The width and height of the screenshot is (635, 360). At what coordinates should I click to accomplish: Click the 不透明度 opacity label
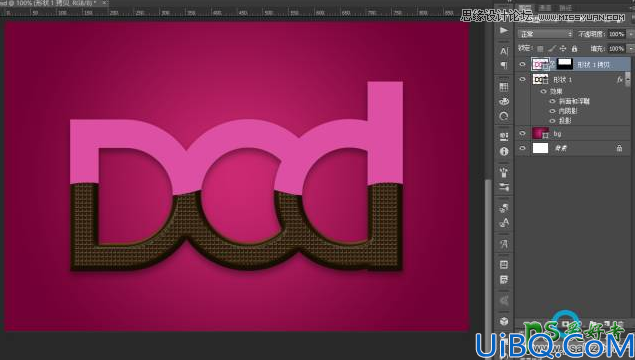coord(591,34)
